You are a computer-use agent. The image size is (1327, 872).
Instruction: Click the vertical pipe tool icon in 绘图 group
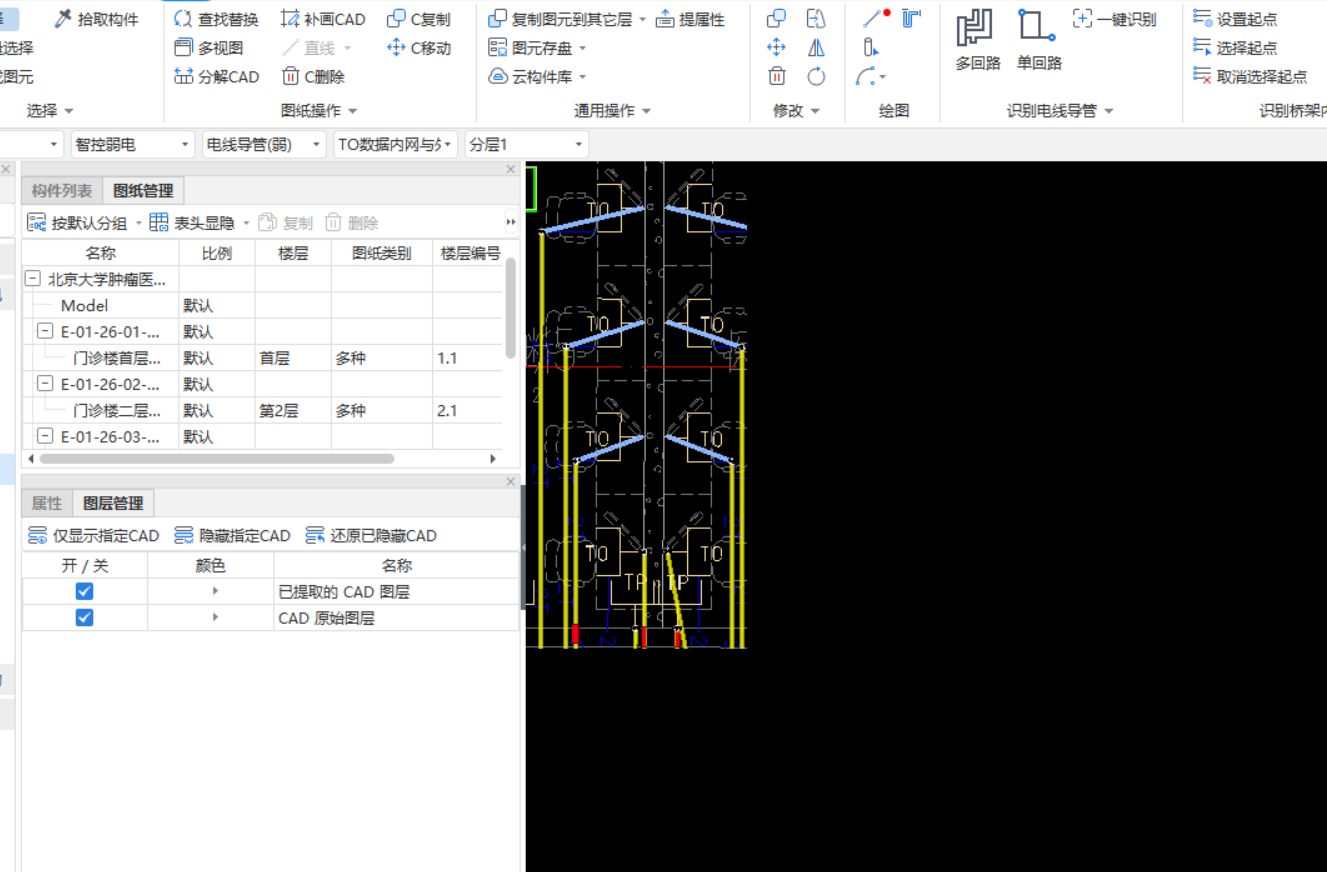click(x=870, y=47)
